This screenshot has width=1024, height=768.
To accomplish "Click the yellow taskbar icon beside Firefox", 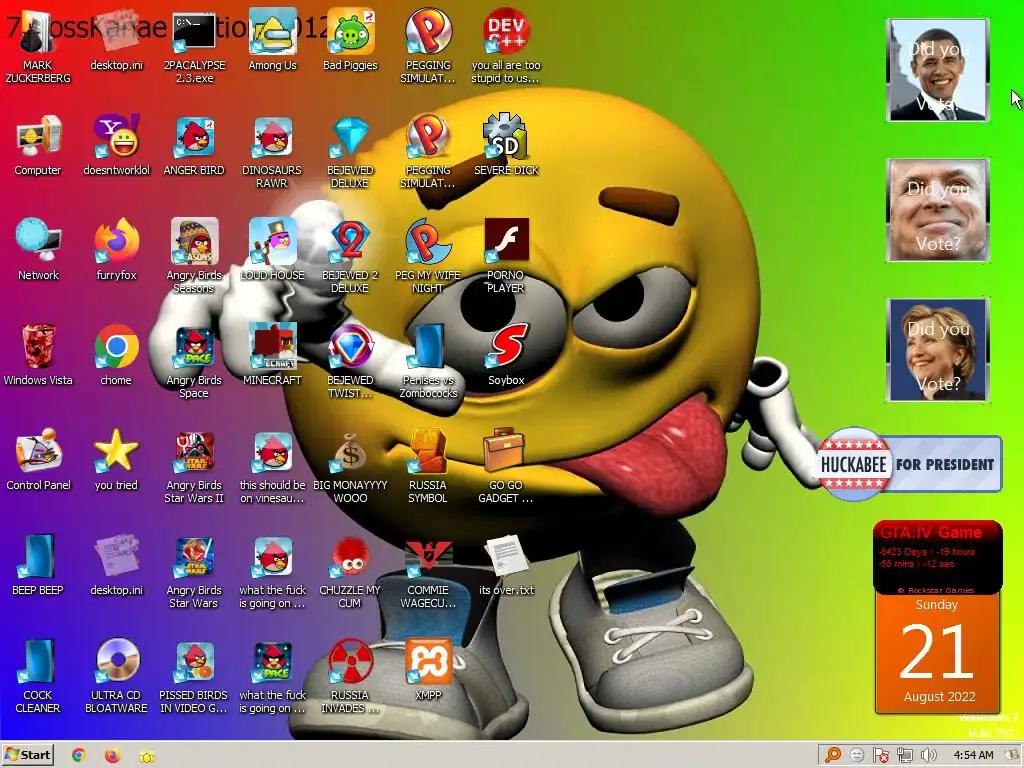I will coord(147,756).
